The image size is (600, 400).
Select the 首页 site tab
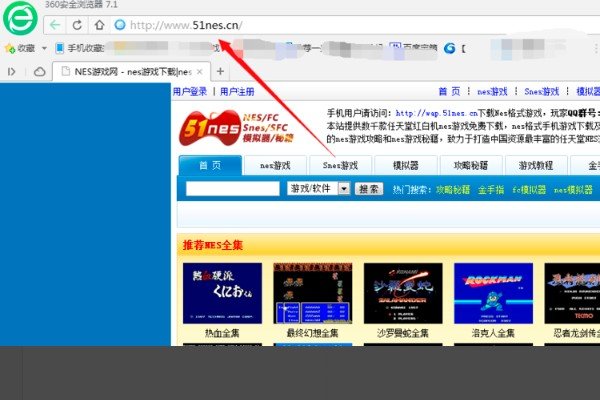pyautogui.click(x=210, y=165)
